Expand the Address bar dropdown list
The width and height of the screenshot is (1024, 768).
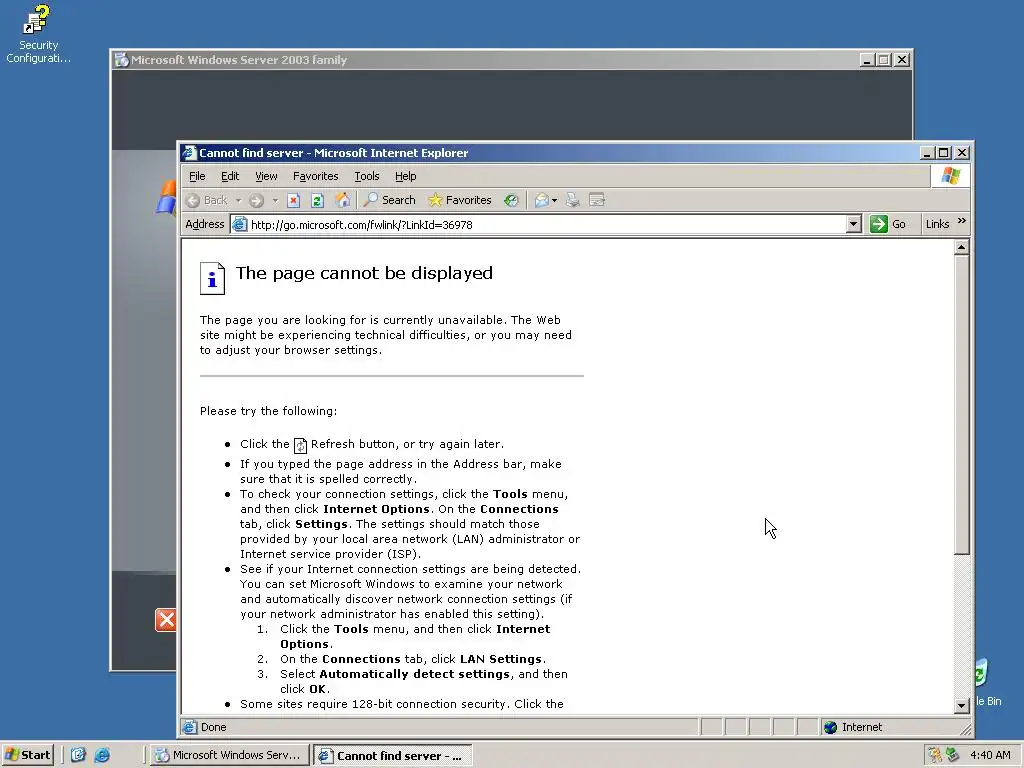click(854, 224)
